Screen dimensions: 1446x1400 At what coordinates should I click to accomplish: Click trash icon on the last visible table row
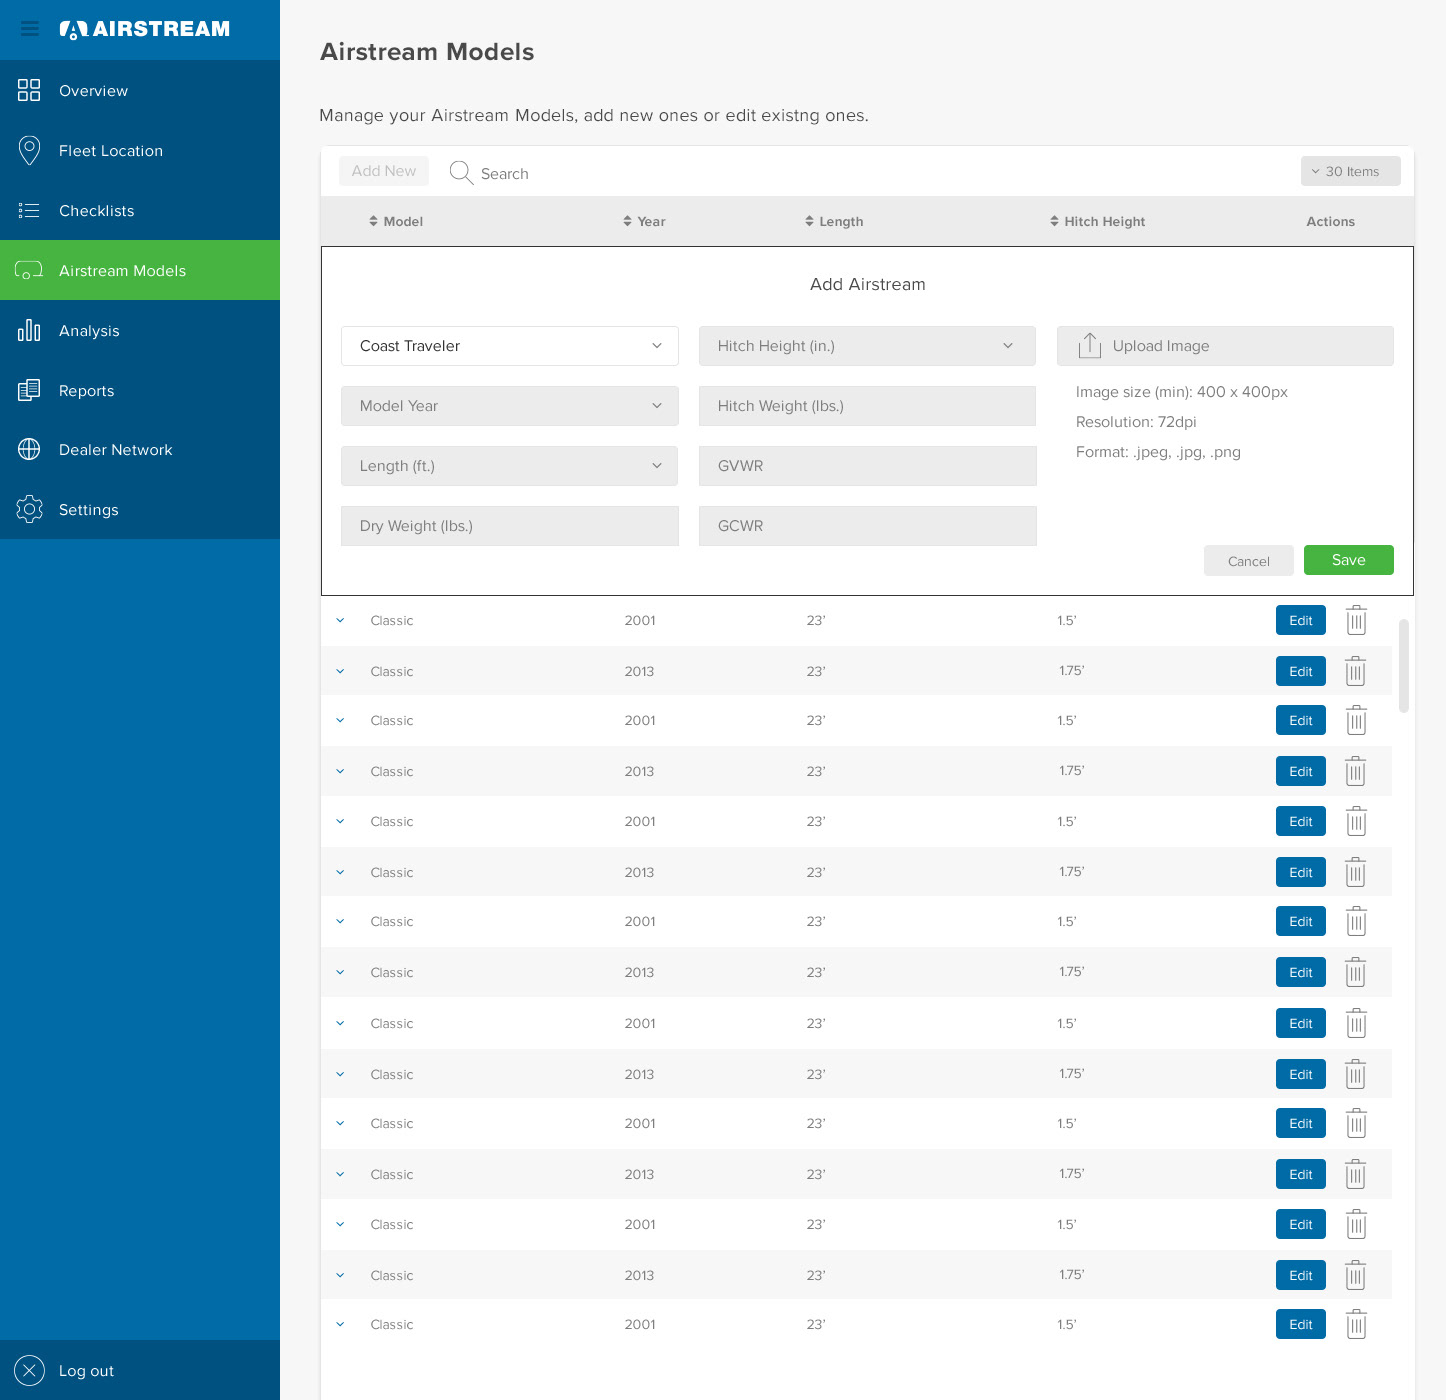point(1356,1324)
